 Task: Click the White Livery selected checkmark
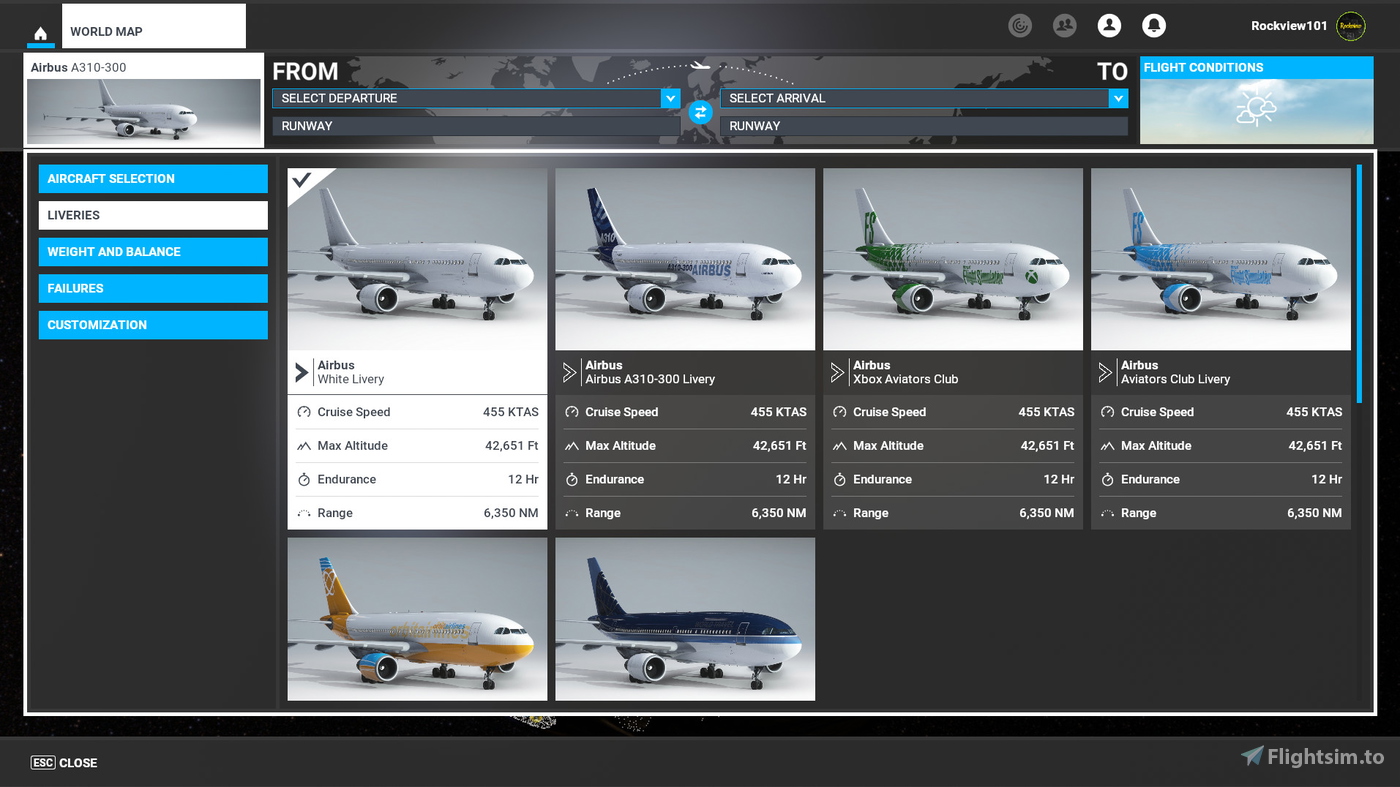point(301,181)
